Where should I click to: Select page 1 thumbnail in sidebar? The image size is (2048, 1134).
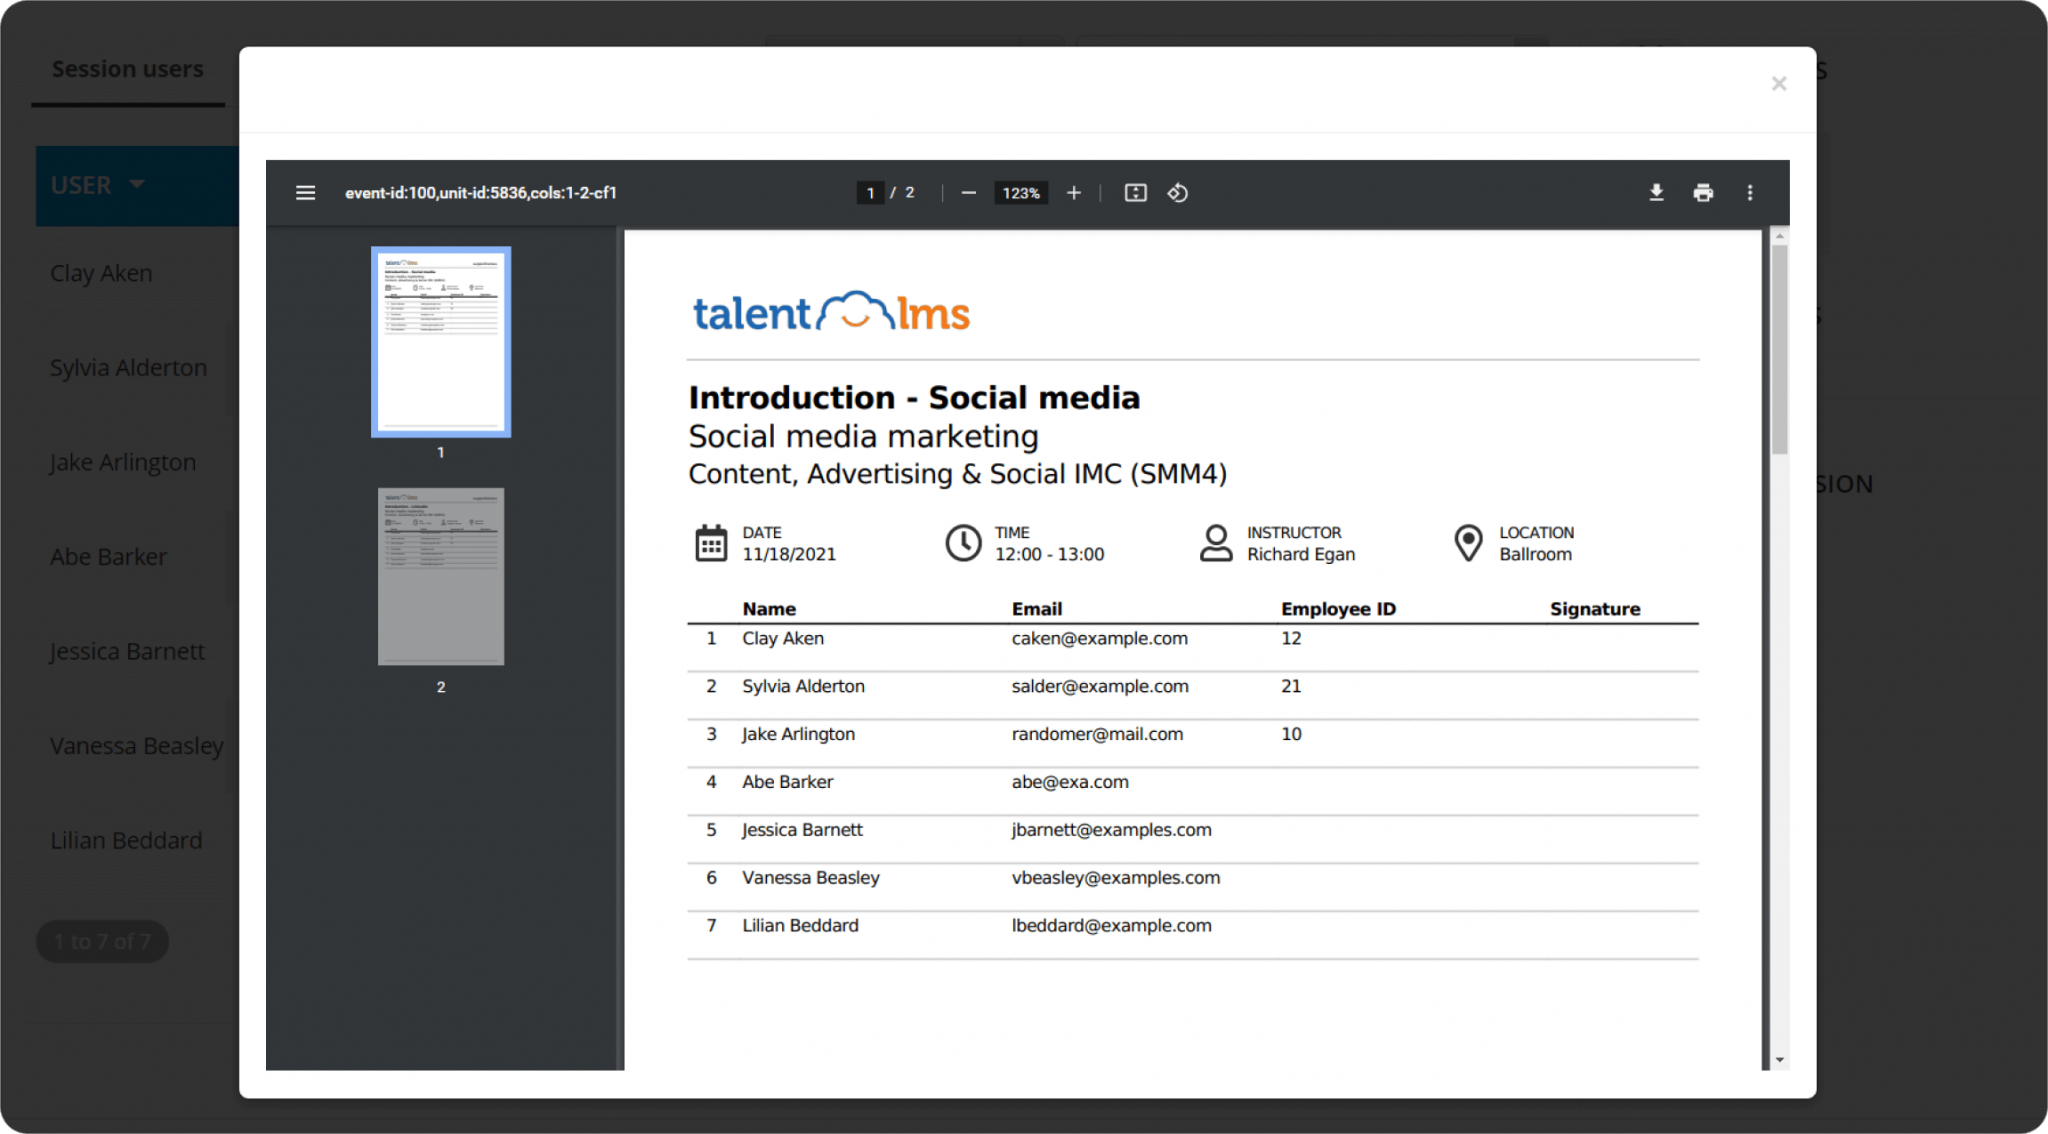[441, 342]
